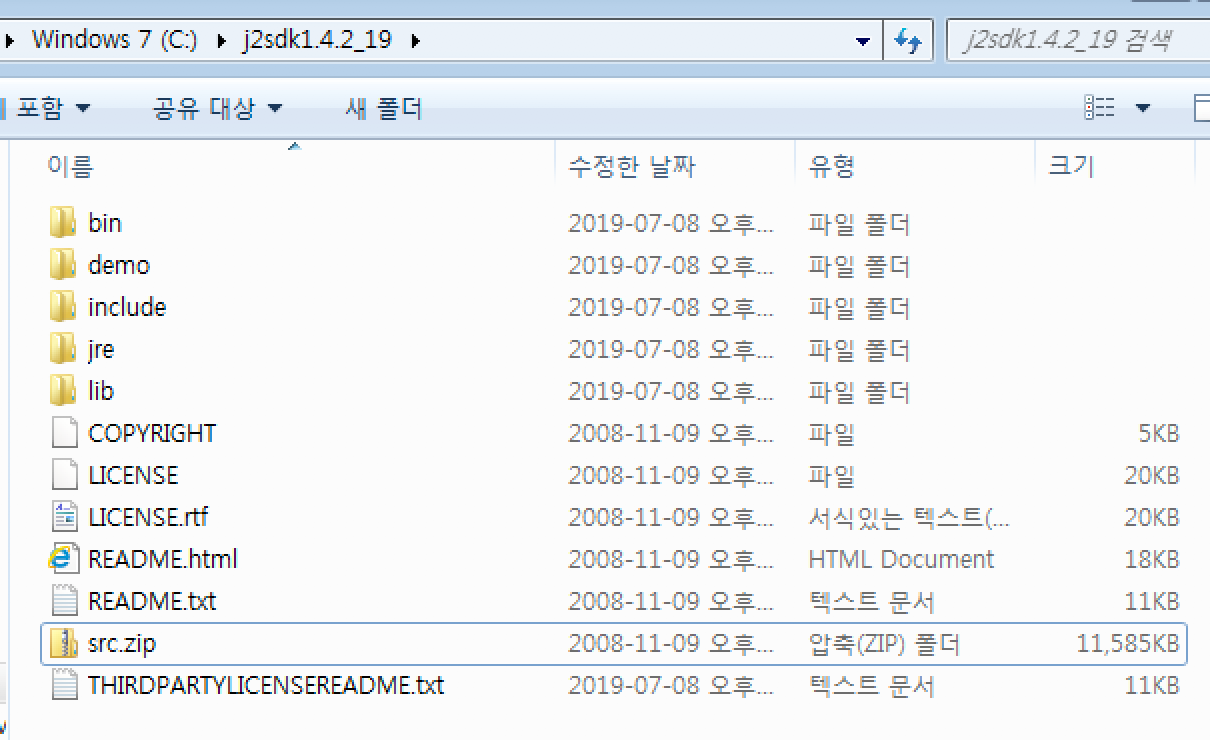Screen dimensions: 1210x740
Task: Click the 18KB size value
Action: [1152, 559]
